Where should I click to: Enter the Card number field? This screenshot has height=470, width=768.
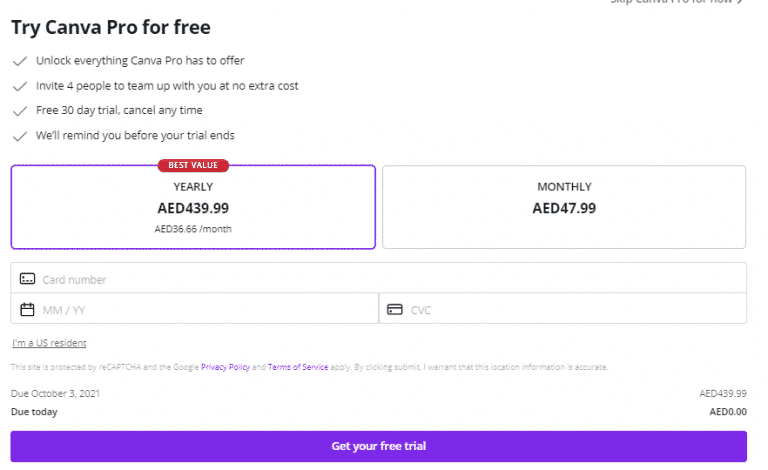pyautogui.click(x=390, y=279)
